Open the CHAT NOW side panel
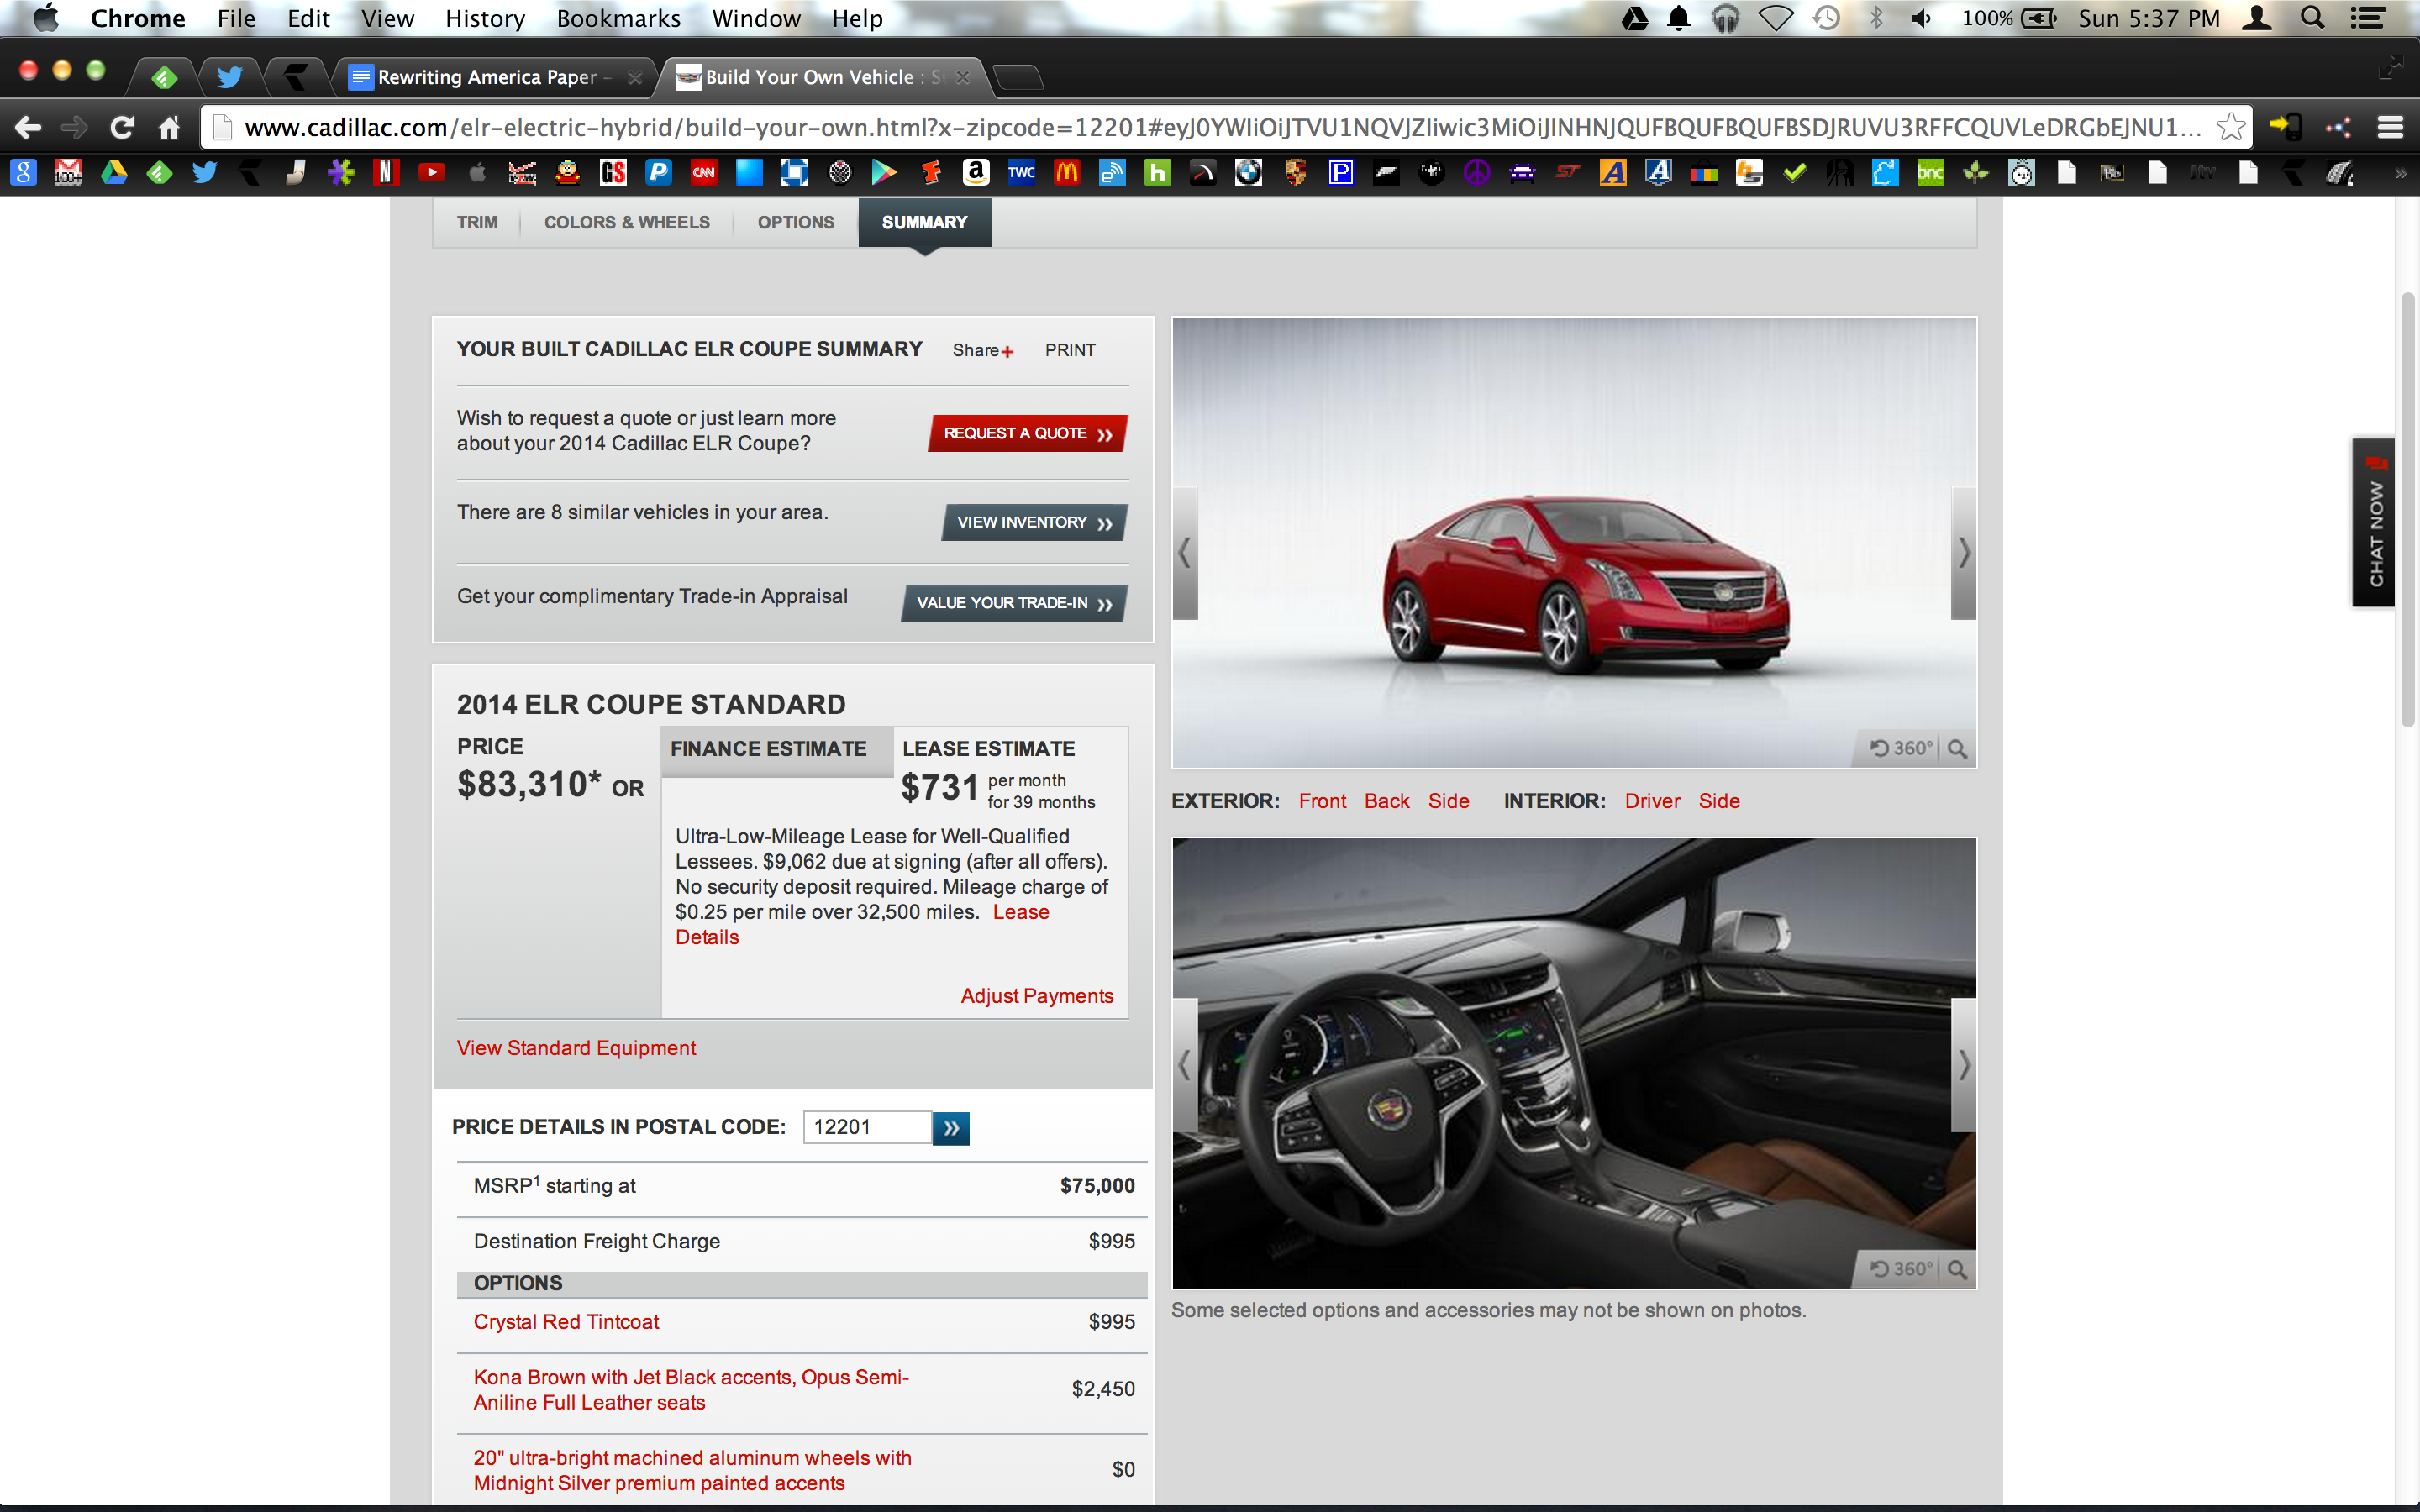 2374,522
